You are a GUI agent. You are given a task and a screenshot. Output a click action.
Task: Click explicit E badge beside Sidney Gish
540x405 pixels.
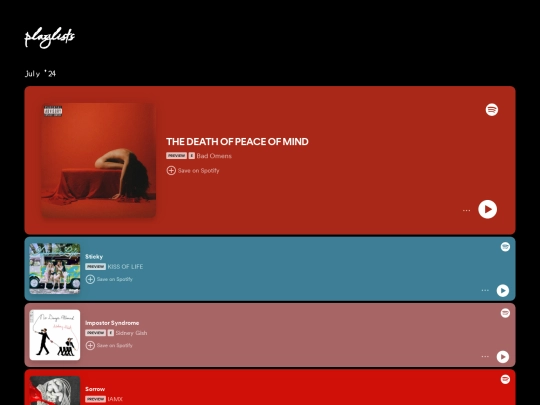pos(111,333)
